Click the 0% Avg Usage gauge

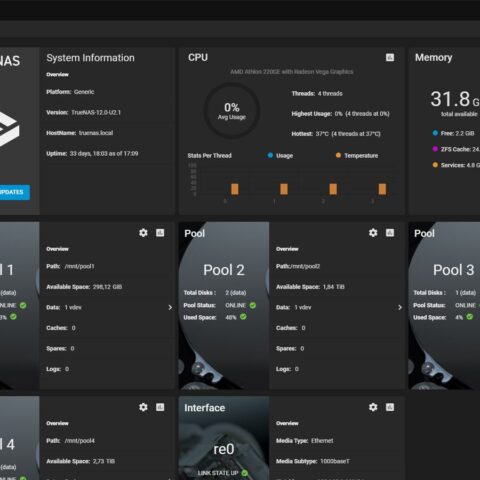(232, 111)
